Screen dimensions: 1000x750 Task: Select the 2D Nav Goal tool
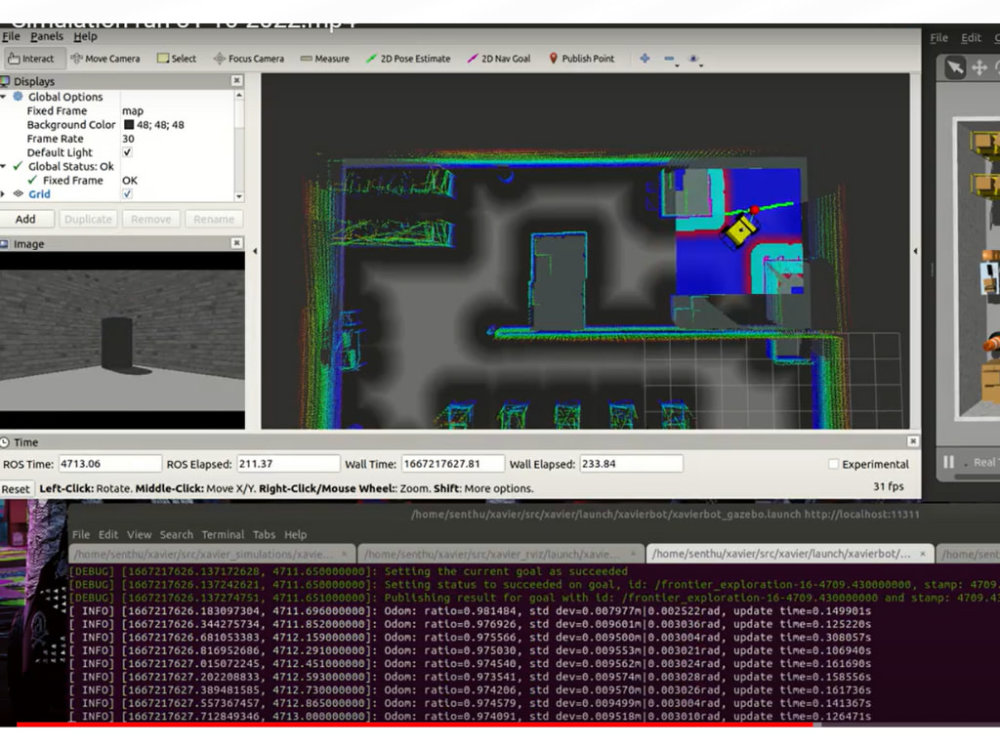(499, 59)
